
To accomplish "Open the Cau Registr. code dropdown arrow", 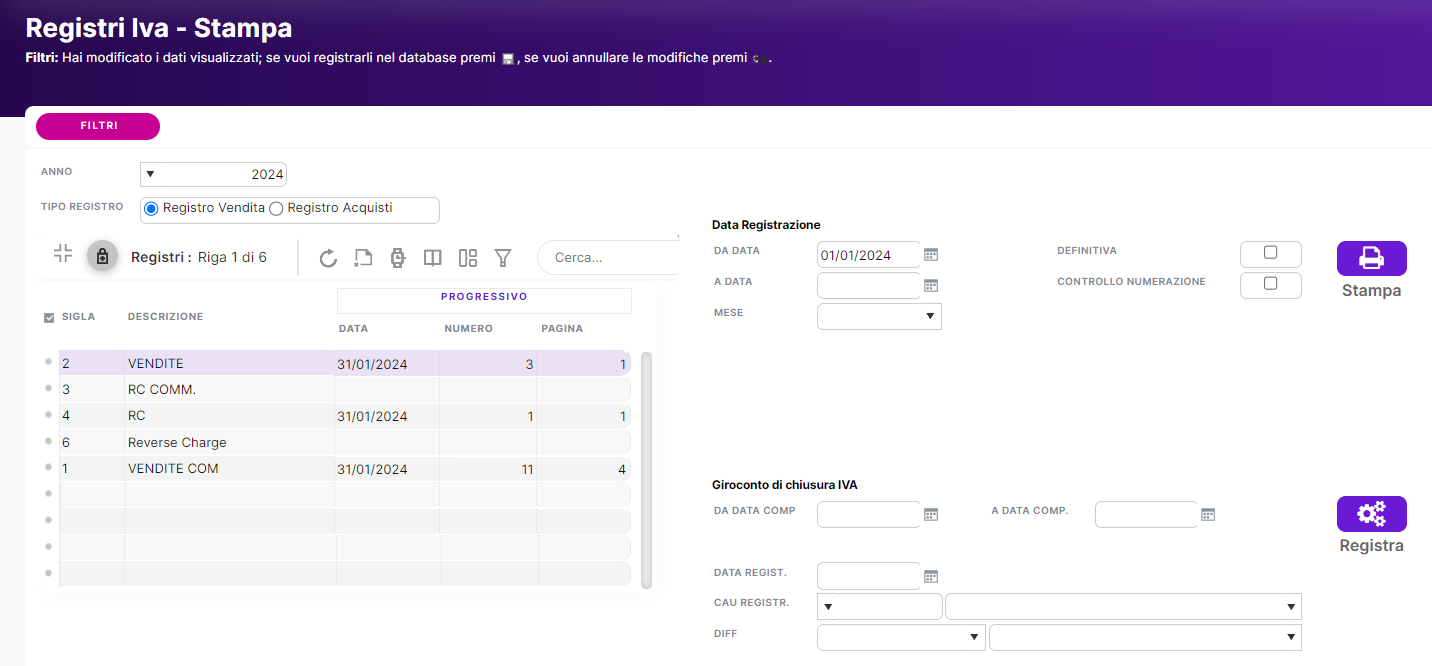I will point(829,607).
